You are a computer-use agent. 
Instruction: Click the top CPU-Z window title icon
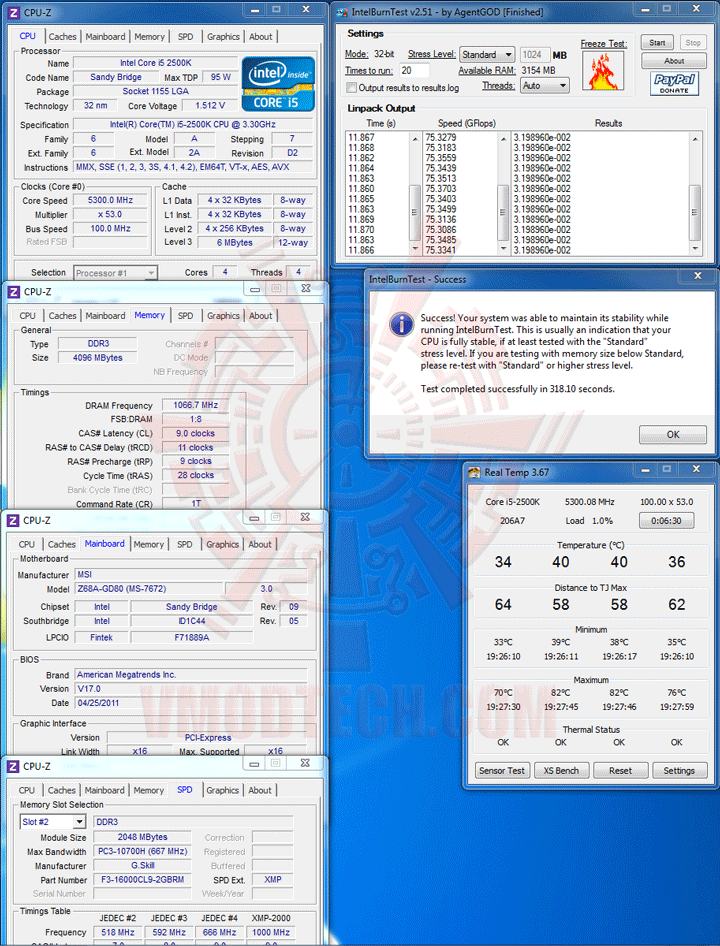coord(14,12)
